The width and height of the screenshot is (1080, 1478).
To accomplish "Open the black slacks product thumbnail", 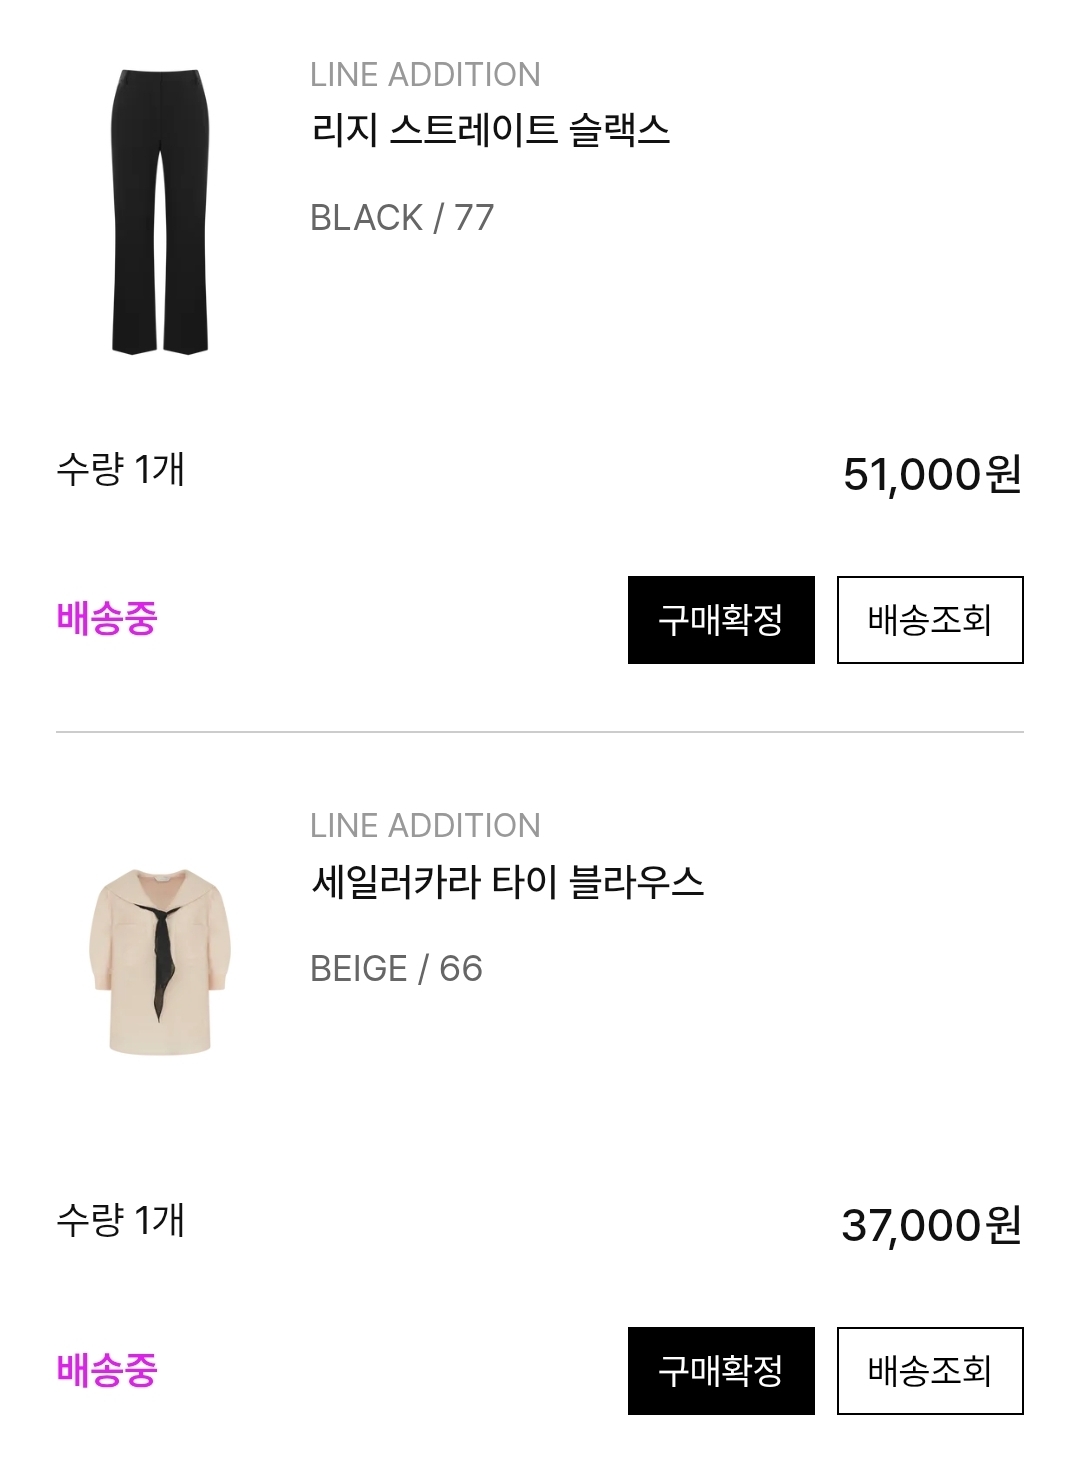I will click(160, 211).
